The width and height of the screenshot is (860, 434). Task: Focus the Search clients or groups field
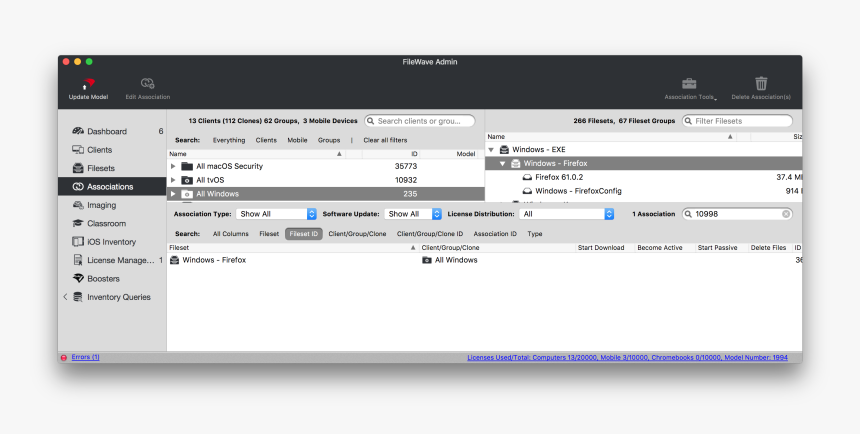point(420,121)
